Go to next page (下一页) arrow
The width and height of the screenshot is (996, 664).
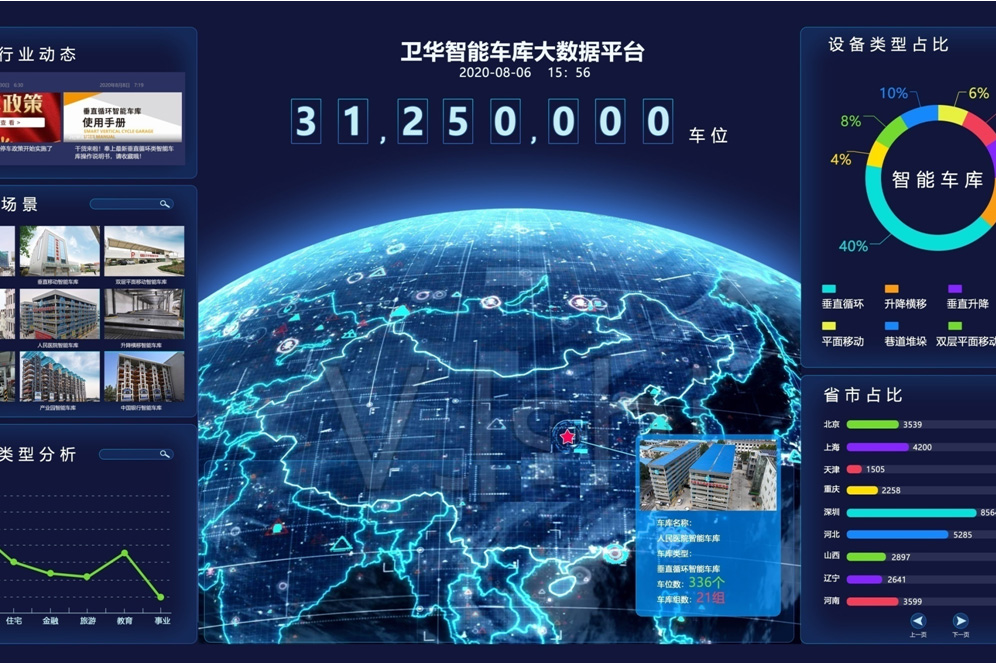960,621
